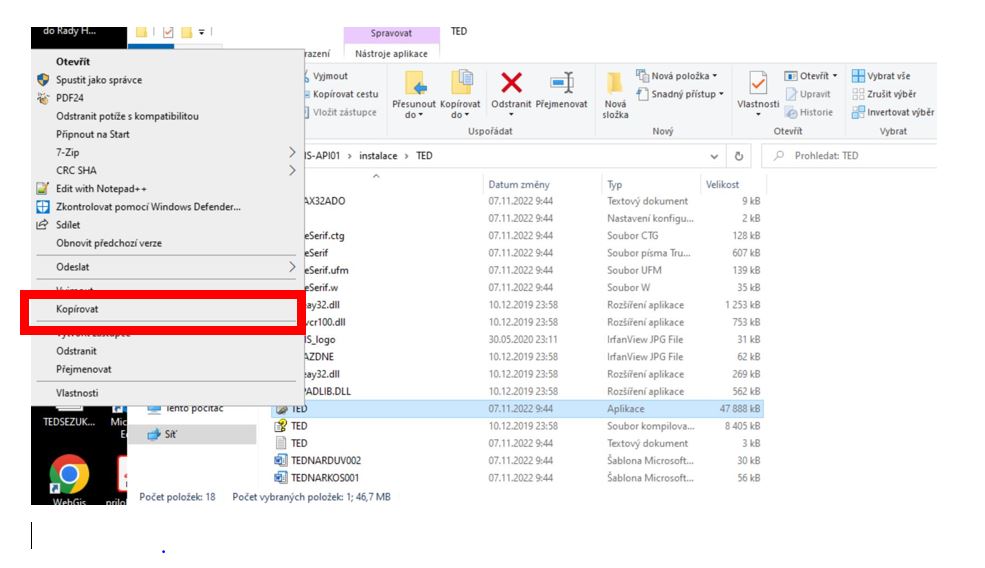
Task: Click the Kopírovat do icon in ribbon
Action: coord(460,82)
